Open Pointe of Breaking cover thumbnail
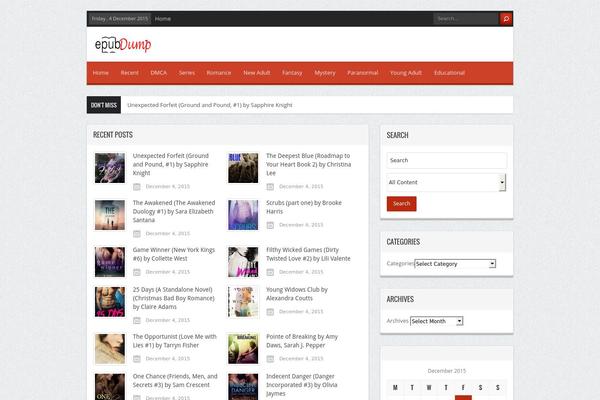The width and height of the screenshot is (600, 400). (x=243, y=349)
